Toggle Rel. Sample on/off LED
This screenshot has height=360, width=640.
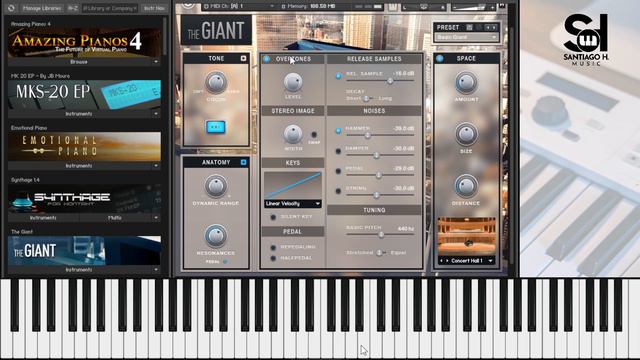click(338, 76)
